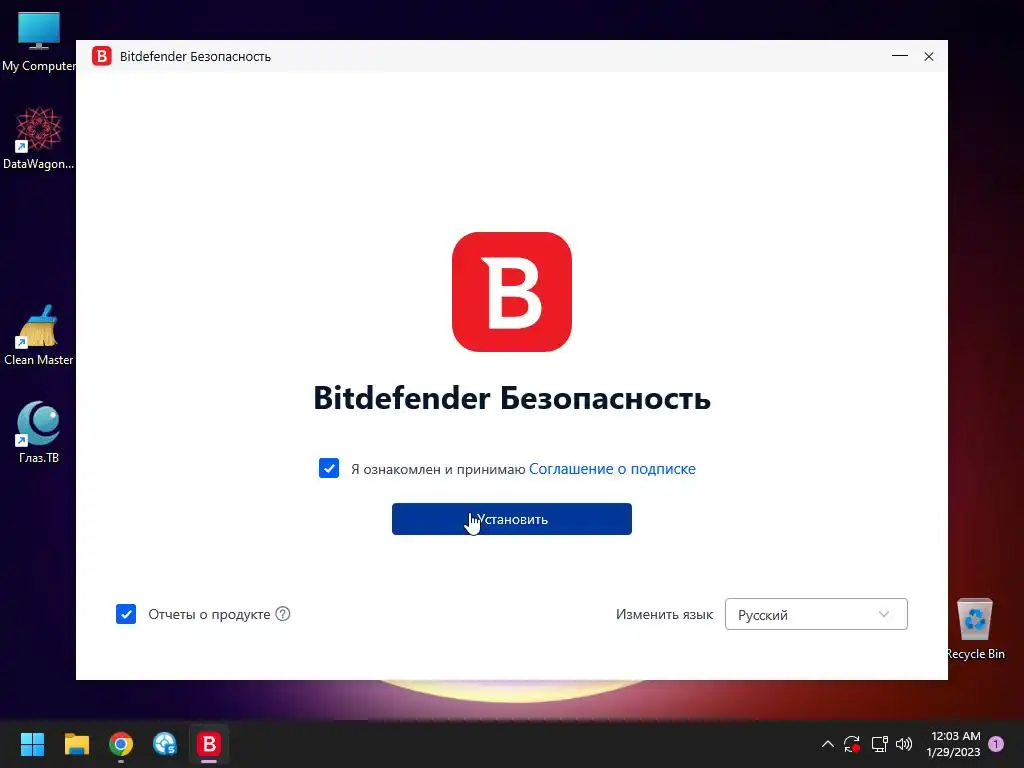Uncheck the subscription agreement acceptance checkbox
This screenshot has width=1024, height=768.
click(x=328, y=468)
